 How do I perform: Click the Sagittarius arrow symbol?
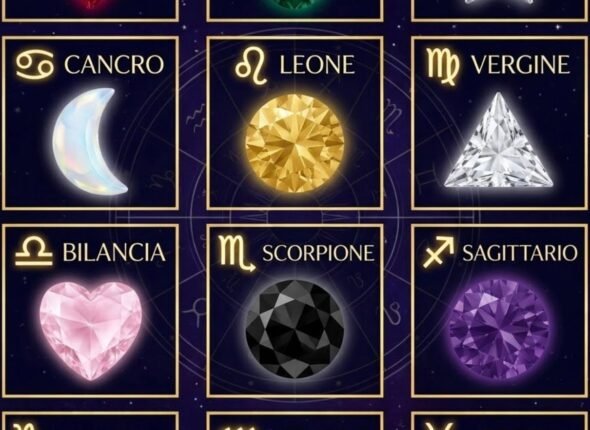(x=439, y=252)
